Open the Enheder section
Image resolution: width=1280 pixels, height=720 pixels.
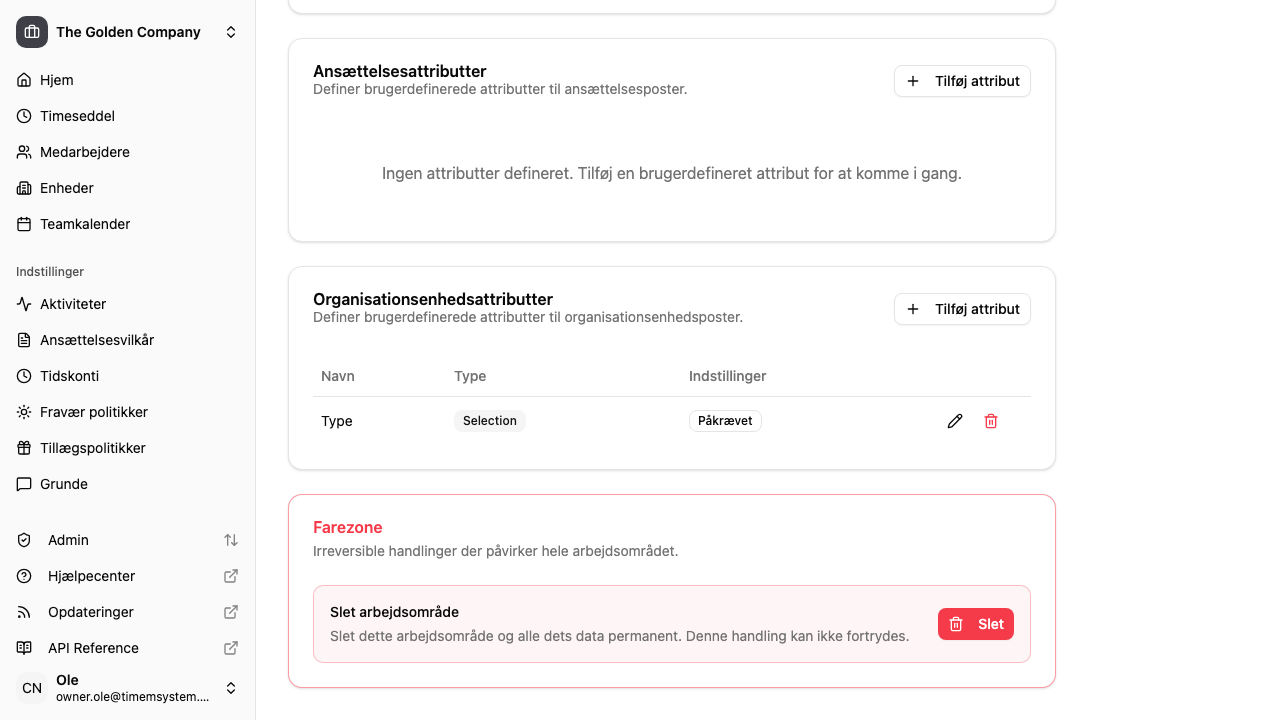coord(67,188)
